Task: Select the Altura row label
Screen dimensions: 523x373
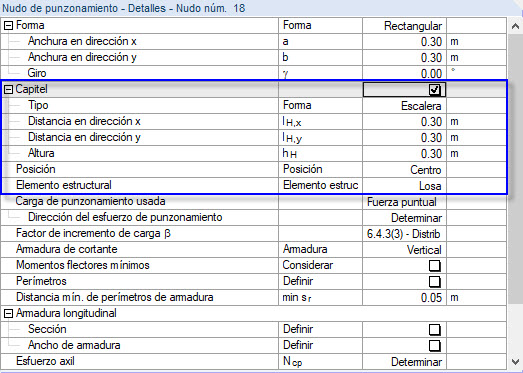Action: [x=41, y=153]
